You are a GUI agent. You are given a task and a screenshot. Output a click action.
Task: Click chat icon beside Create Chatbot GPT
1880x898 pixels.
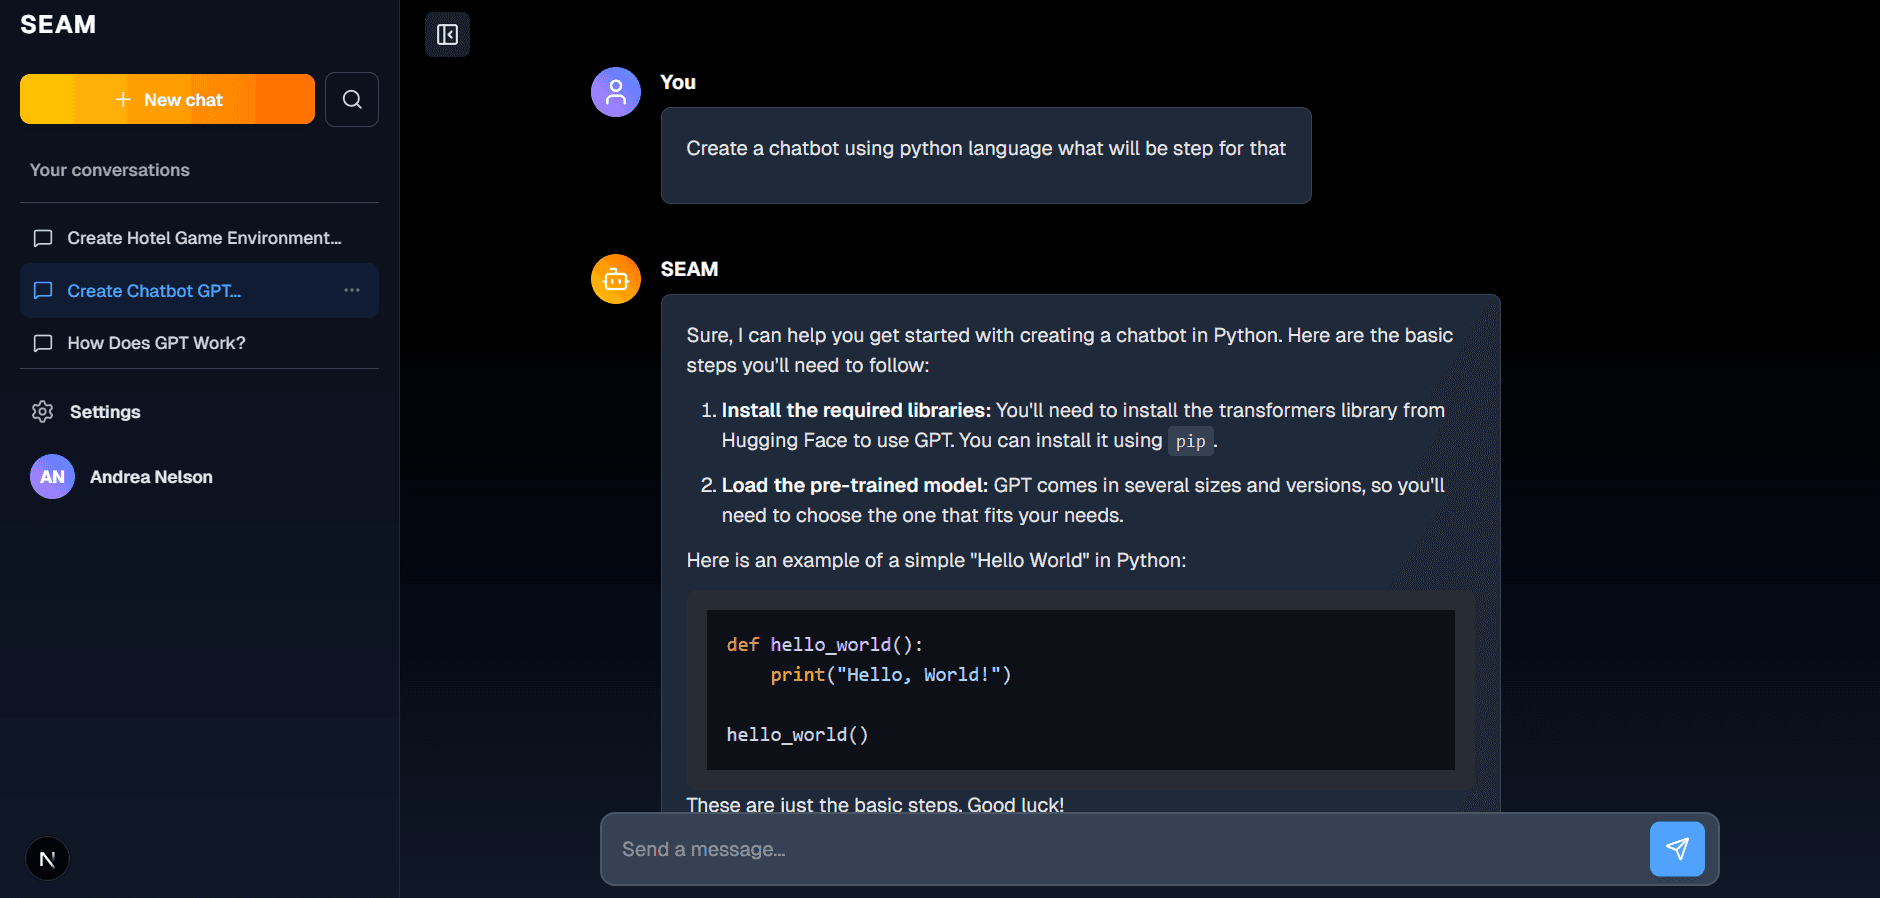43,291
